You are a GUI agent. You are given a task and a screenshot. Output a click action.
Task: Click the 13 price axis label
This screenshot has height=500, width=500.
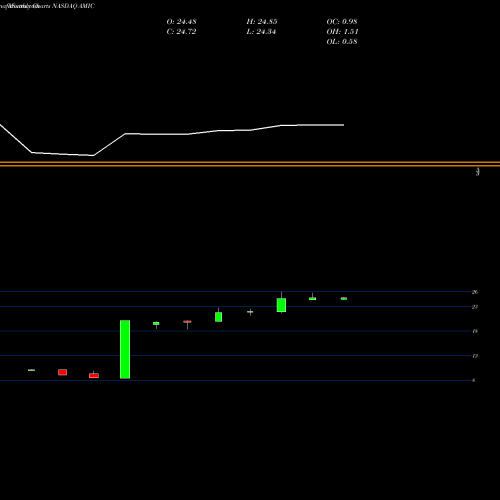(475, 356)
